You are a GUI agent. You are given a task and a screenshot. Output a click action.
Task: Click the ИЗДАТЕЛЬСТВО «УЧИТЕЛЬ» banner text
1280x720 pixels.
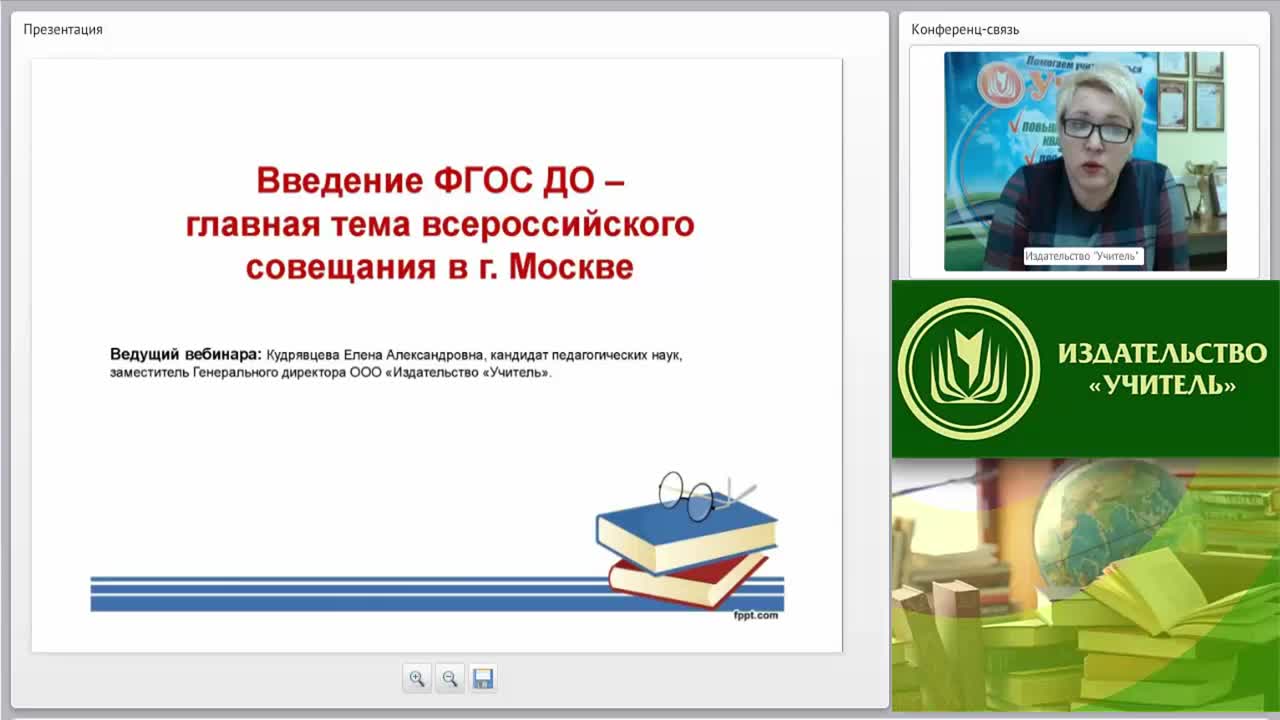click(x=1162, y=369)
